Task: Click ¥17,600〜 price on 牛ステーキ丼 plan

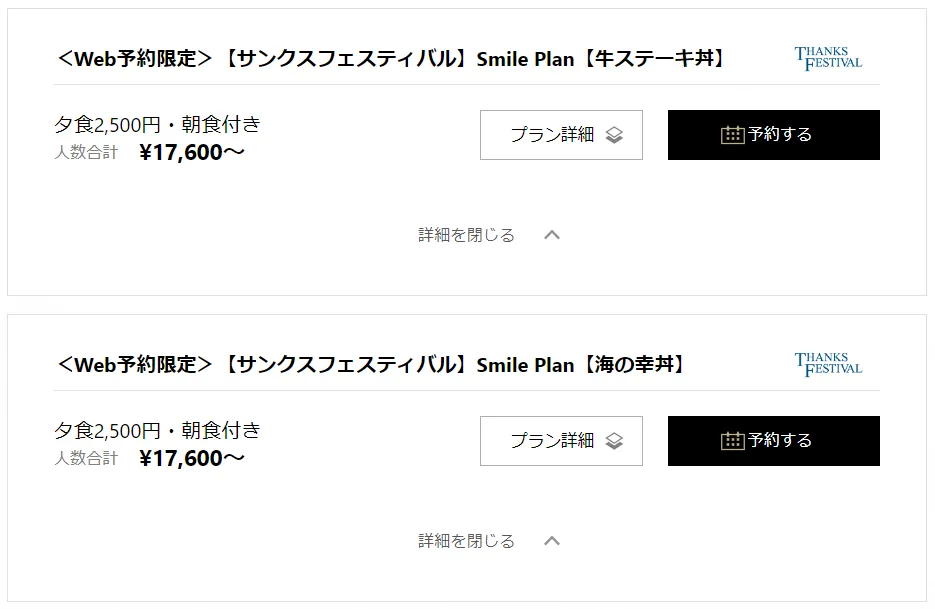Action: pyautogui.click(x=192, y=153)
